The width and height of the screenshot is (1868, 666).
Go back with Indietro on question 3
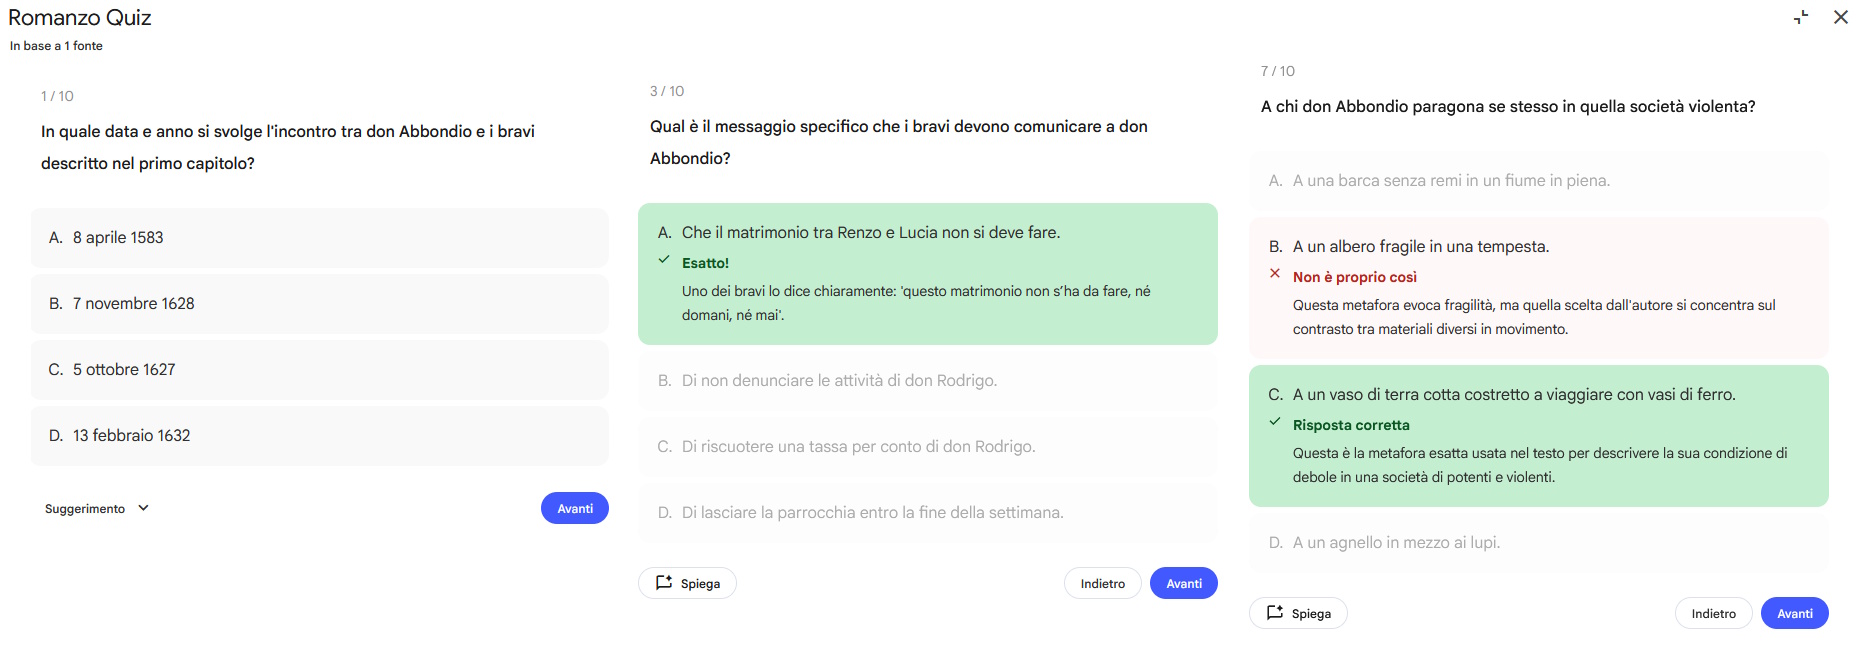(1102, 583)
